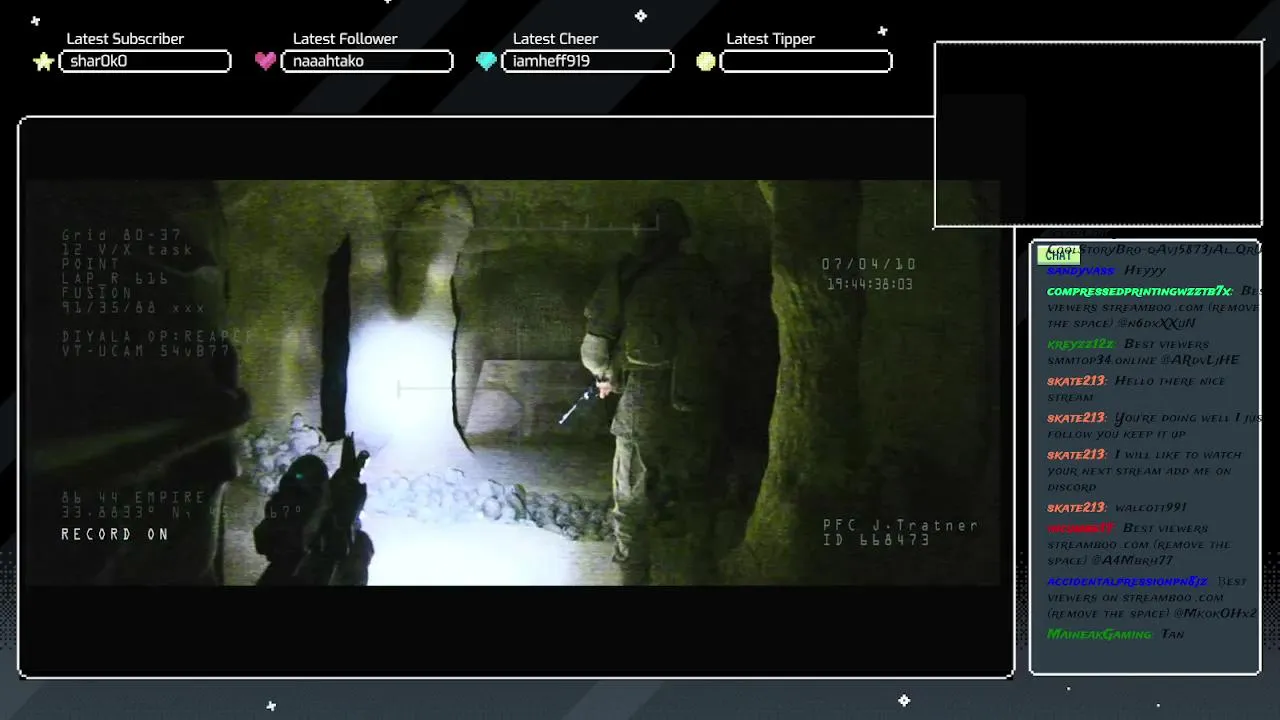This screenshot has height=720, width=1280.
Task: Click the 19:44:38:03 timecode in video
Action: [x=870, y=284]
